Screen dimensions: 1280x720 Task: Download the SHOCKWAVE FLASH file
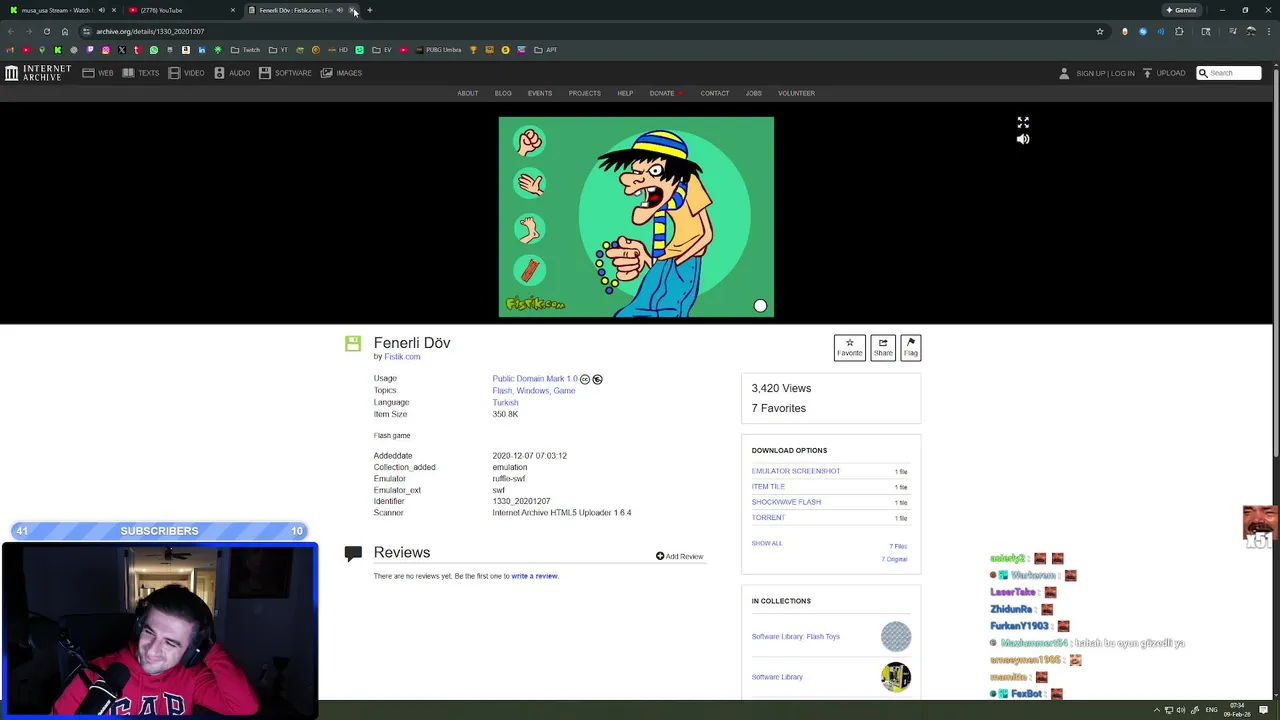pyautogui.click(x=786, y=502)
